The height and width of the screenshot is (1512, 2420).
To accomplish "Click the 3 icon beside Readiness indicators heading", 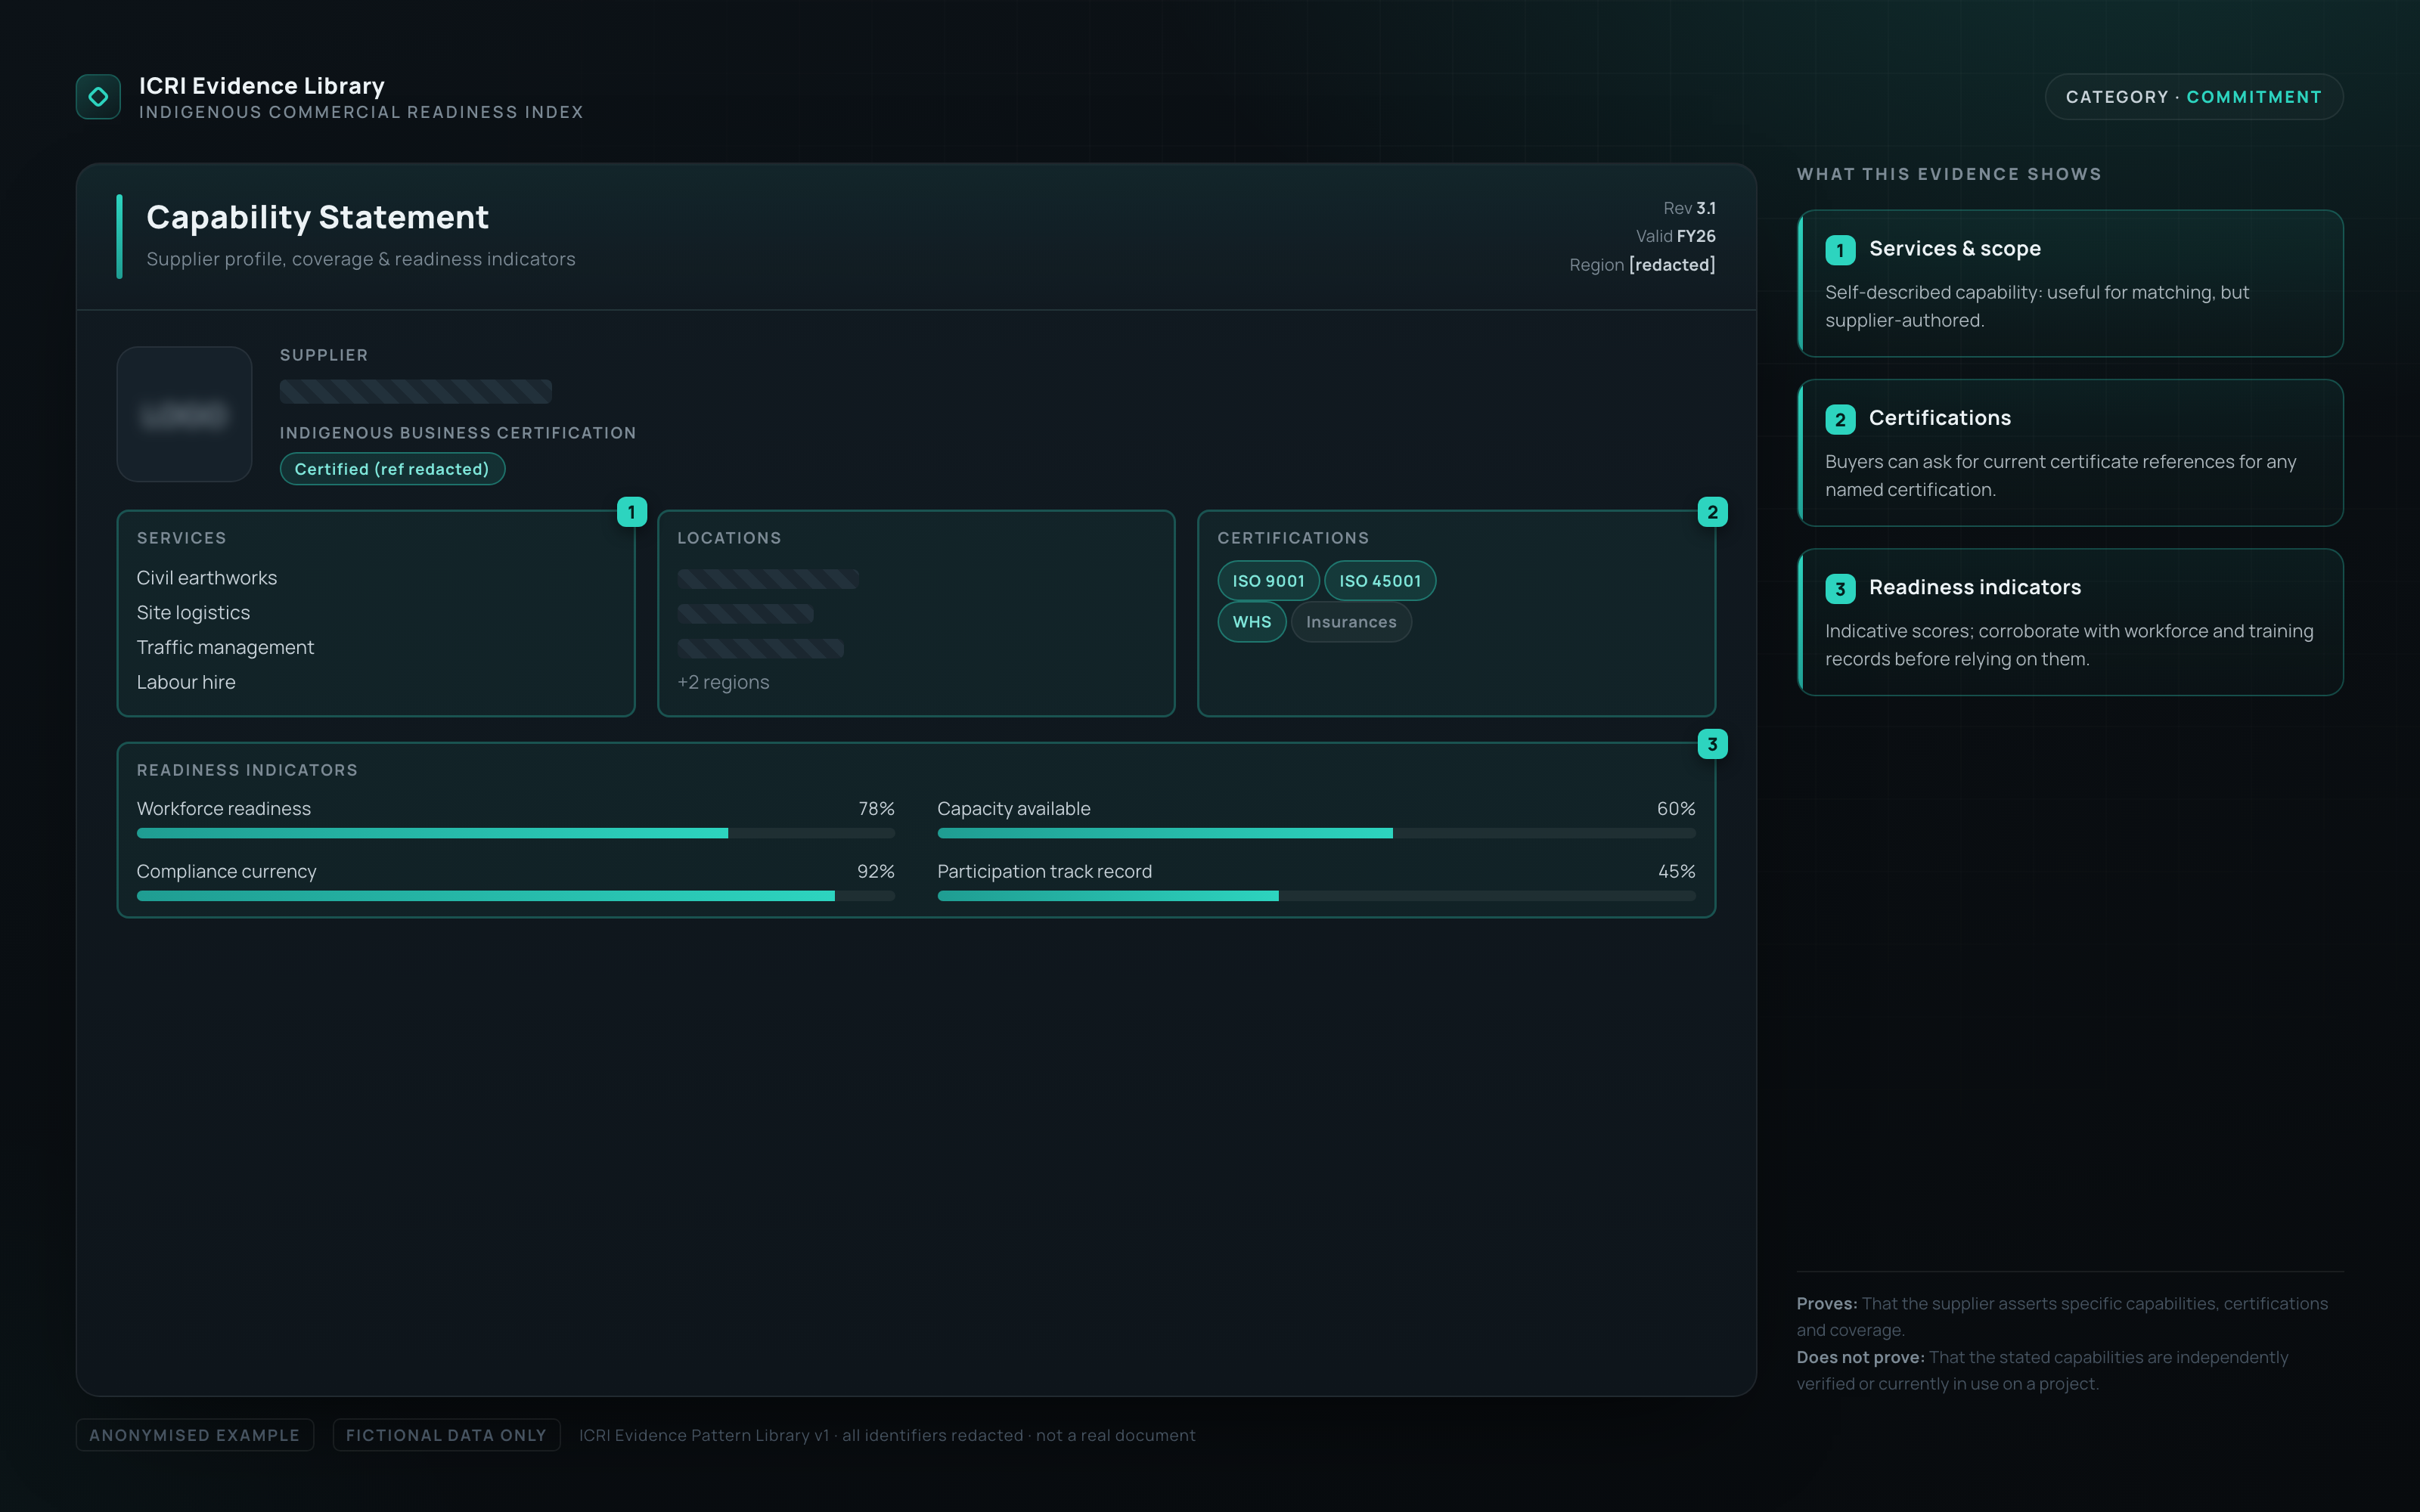I will point(1840,588).
